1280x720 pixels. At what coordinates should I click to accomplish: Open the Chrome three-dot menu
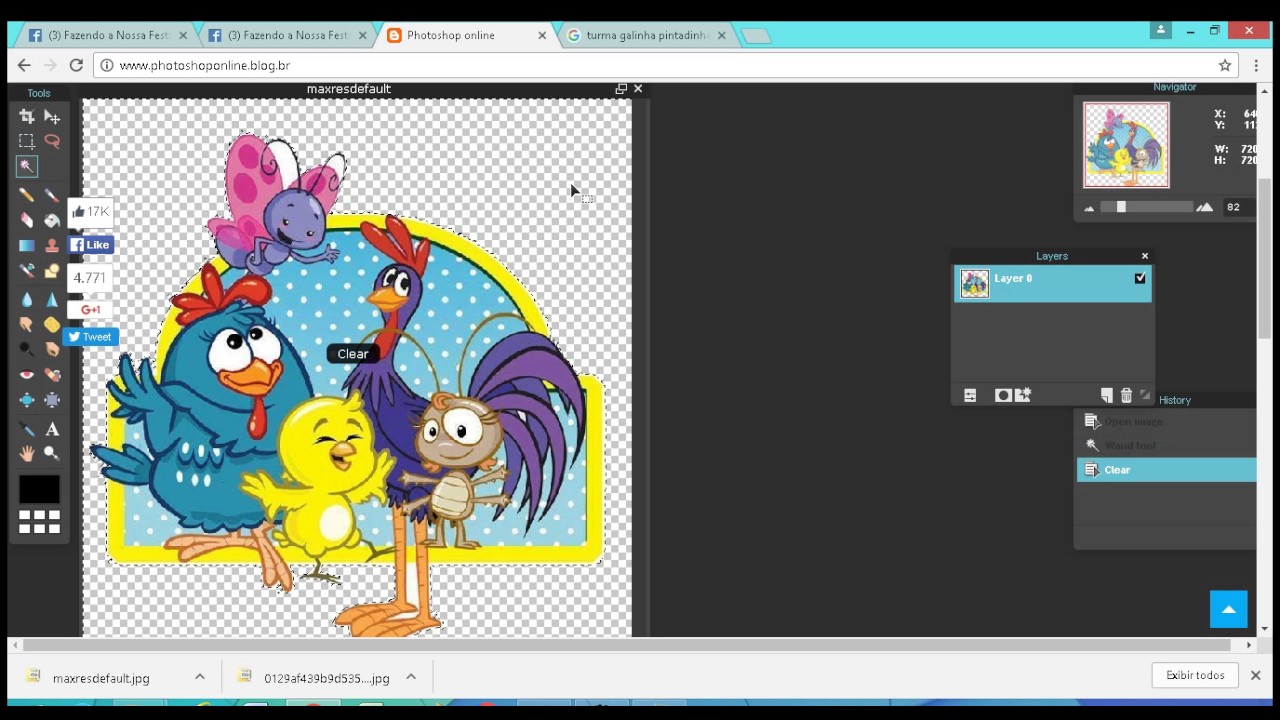[1257, 65]
